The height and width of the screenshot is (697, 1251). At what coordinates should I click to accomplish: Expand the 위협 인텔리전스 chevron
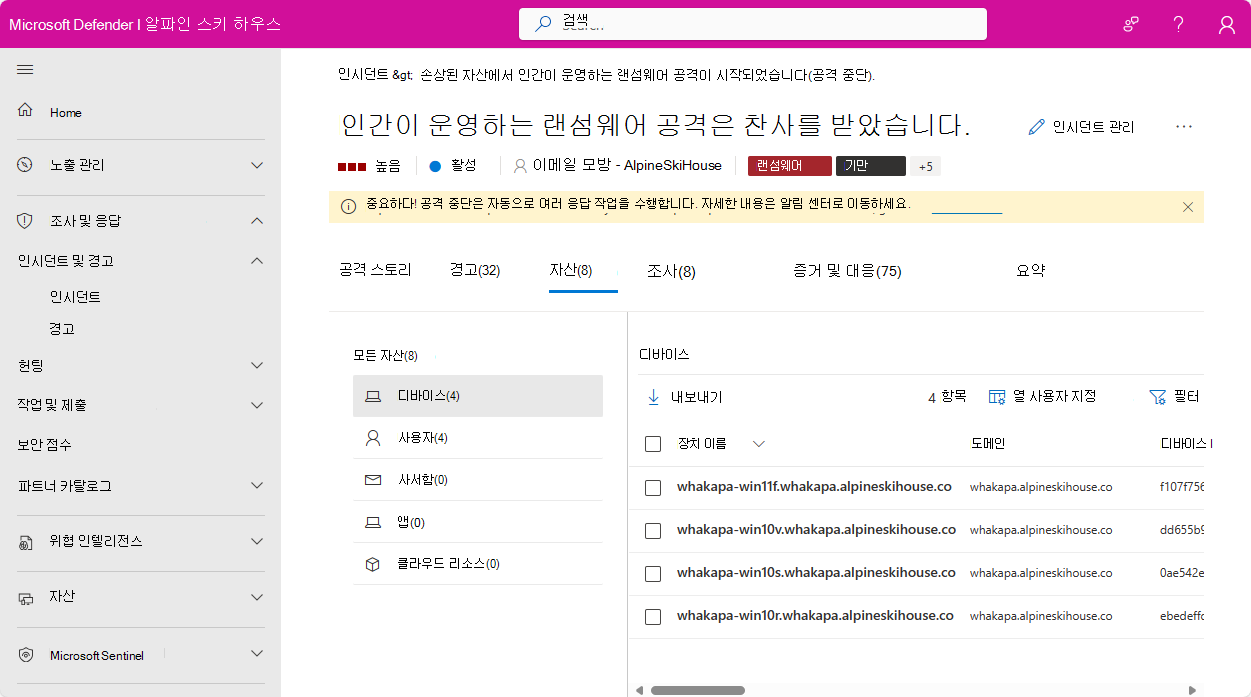(x=257, y=542)
